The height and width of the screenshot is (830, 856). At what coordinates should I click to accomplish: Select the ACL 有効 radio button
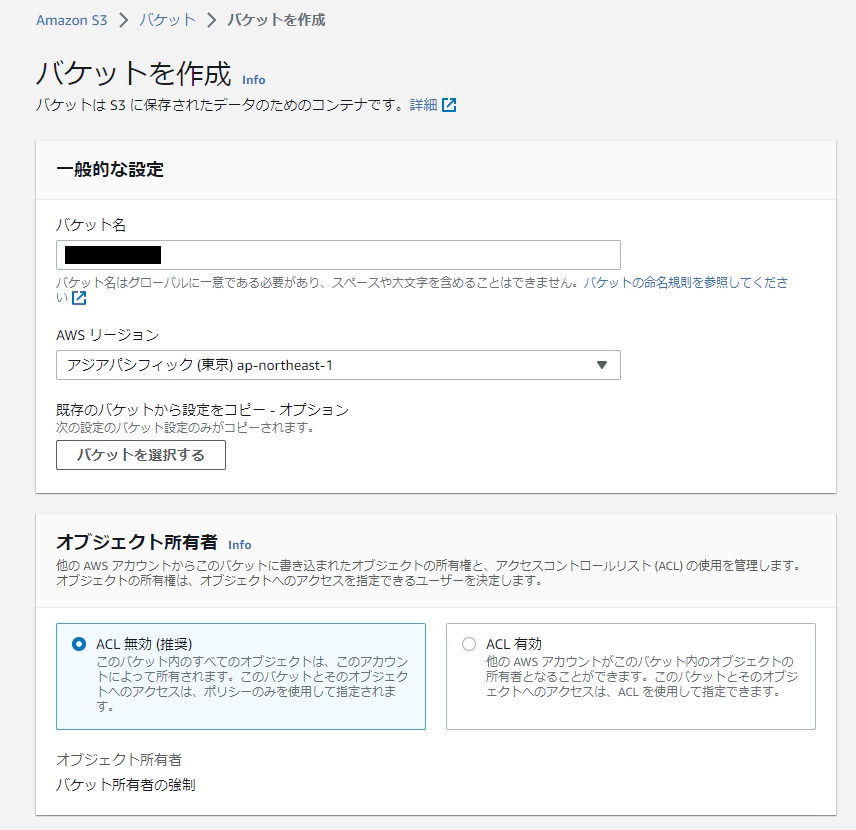tap(469, 644)
